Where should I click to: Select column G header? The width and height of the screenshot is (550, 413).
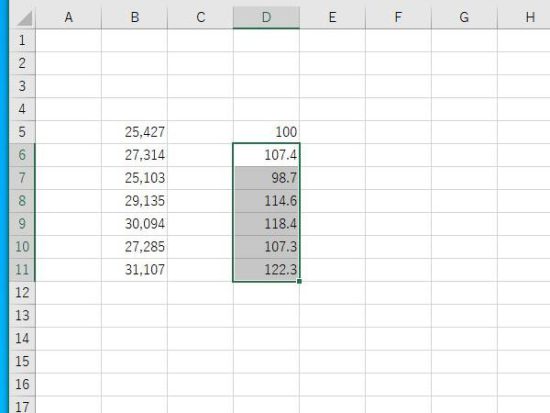tap(464, 17)
